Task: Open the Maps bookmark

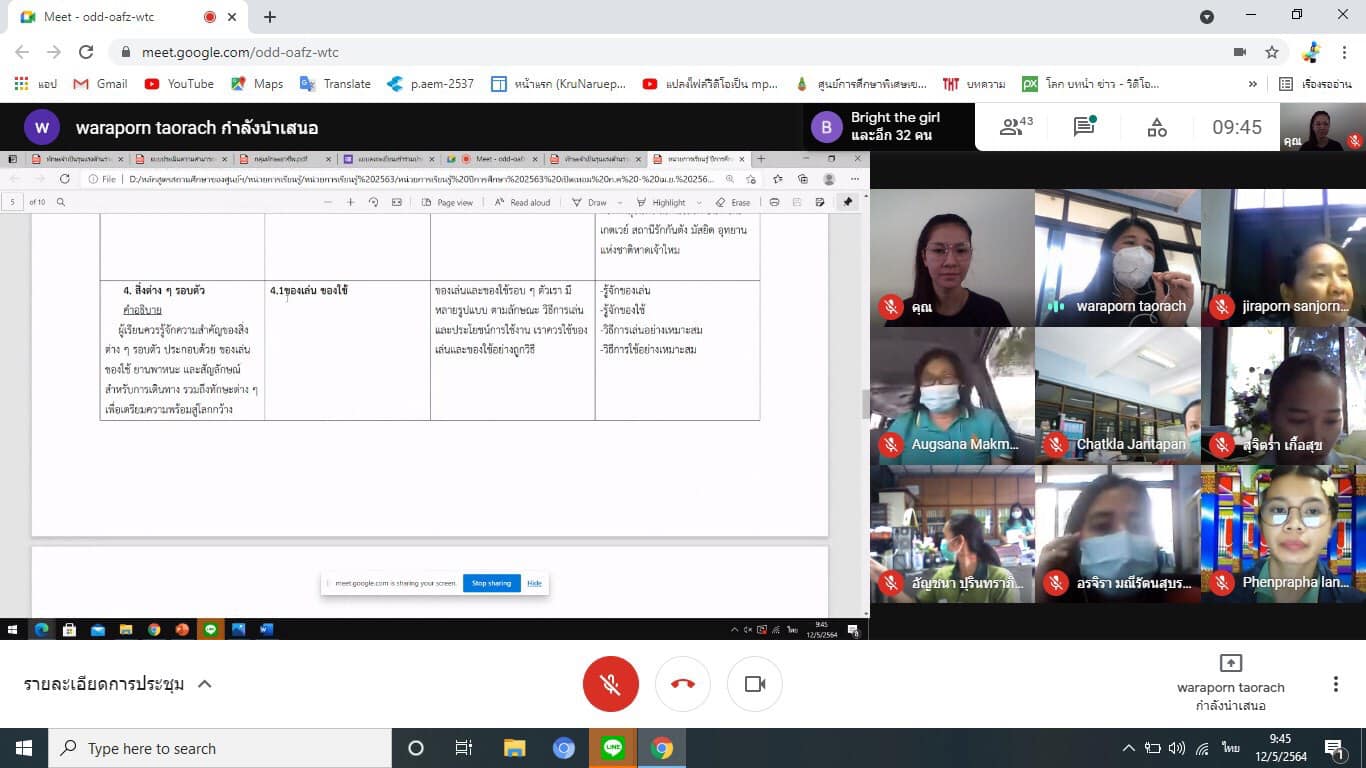Action: click(257, 84)
